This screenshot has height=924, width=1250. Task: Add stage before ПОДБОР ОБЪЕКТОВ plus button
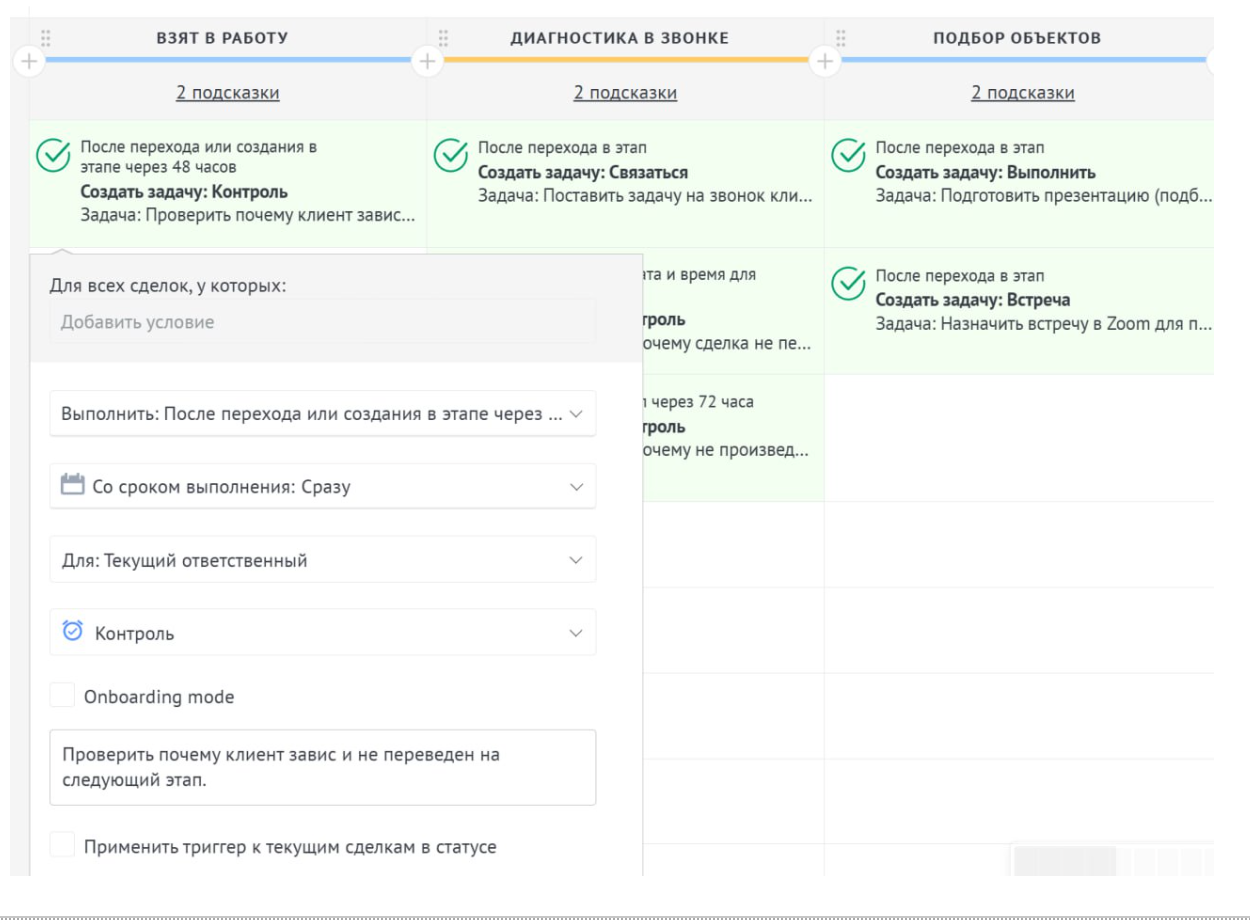click(824, 61)
